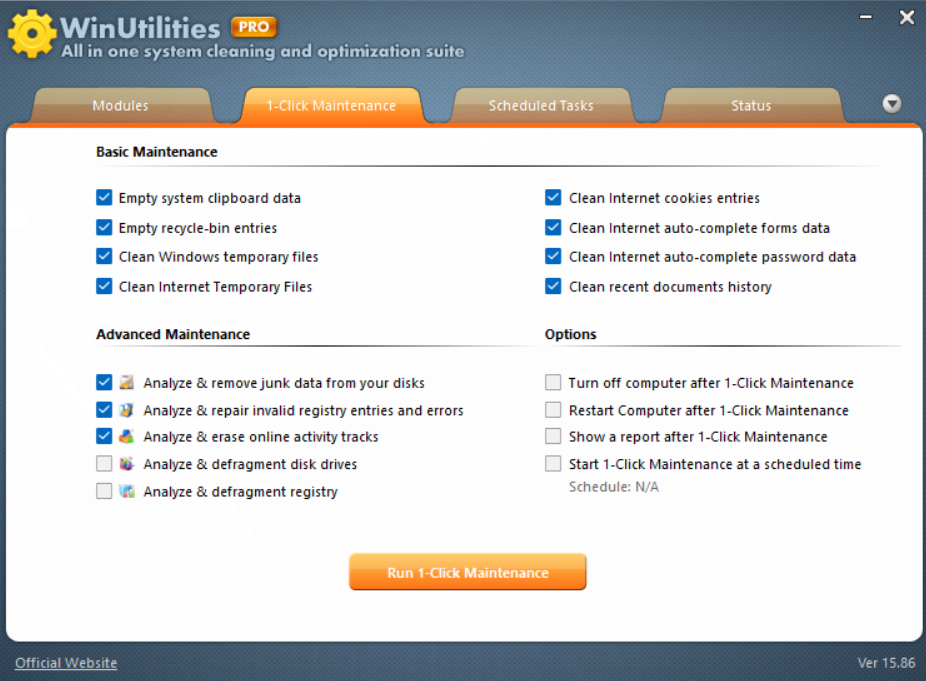Close the WinUtilities window
The image size is (926, 681).
point(907,17)
